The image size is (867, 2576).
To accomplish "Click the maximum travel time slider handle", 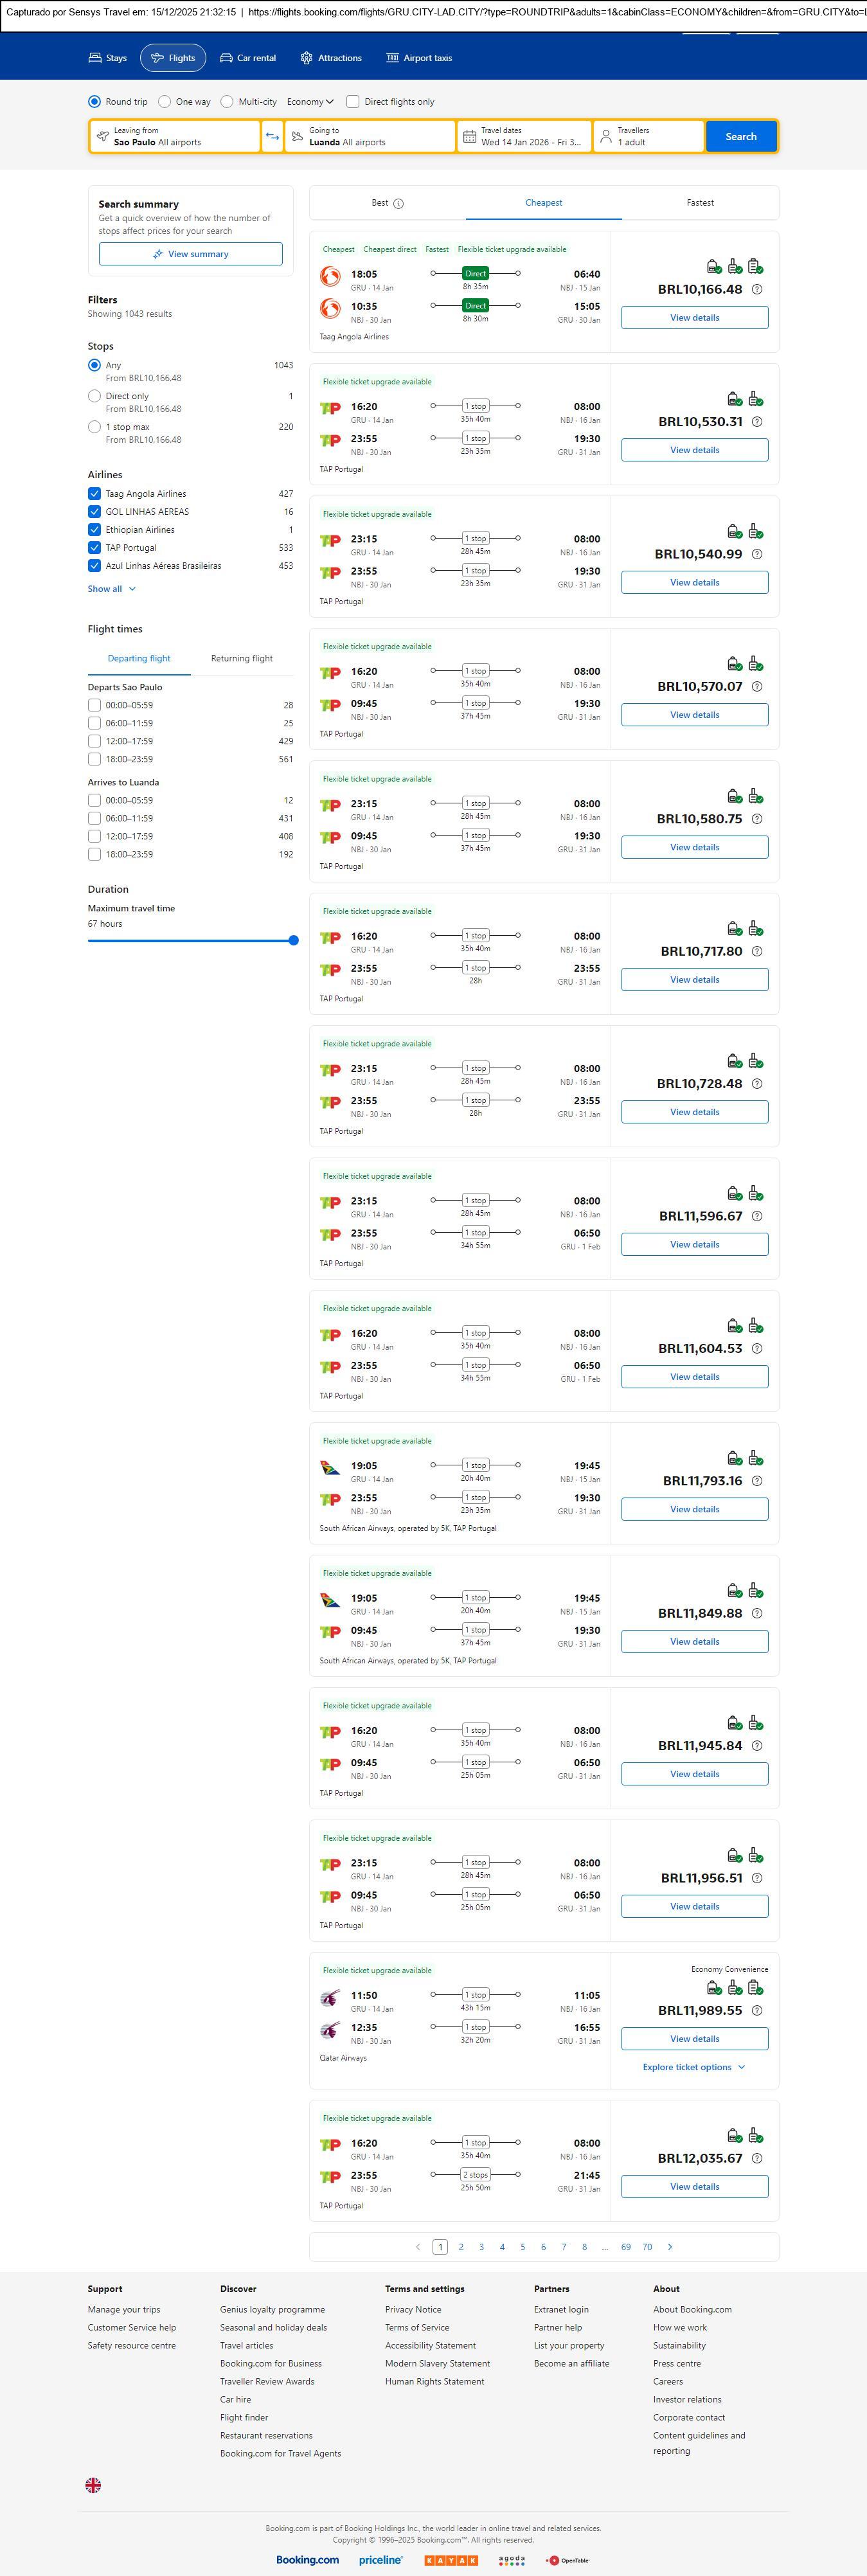I will click(x=293, y=940).
